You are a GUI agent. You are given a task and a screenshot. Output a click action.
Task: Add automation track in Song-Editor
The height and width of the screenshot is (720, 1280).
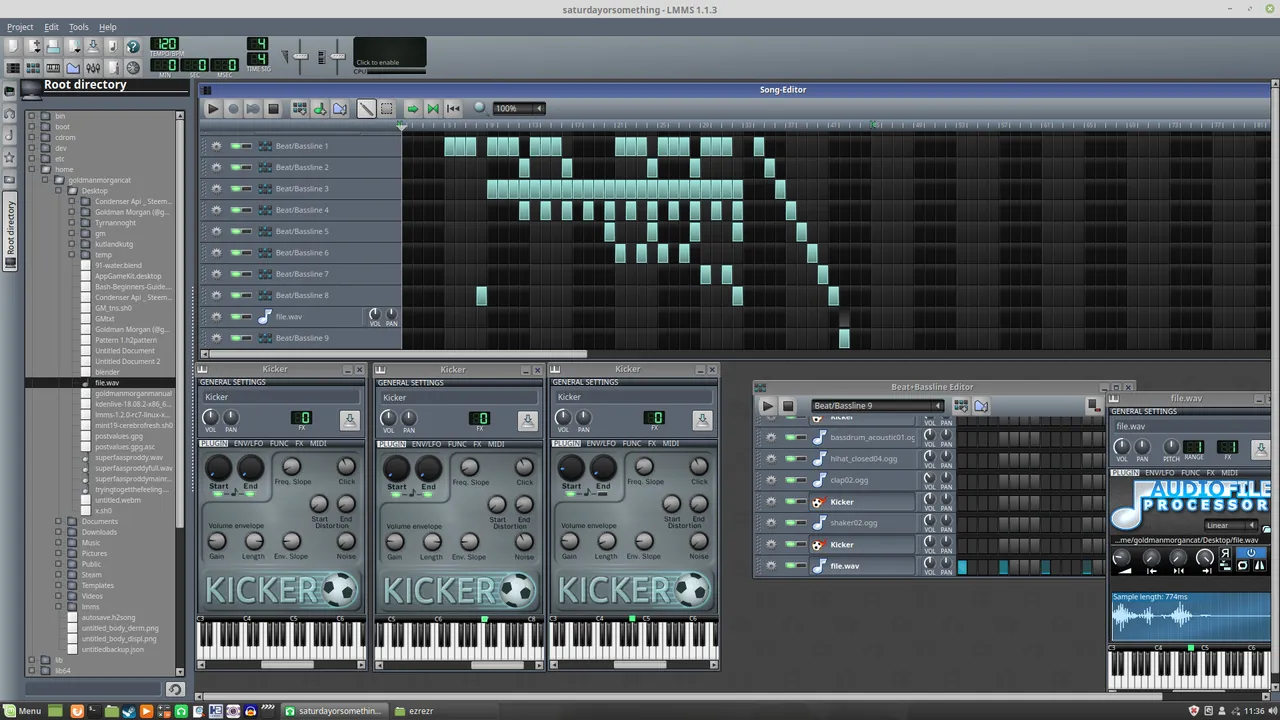coord(340,108)
